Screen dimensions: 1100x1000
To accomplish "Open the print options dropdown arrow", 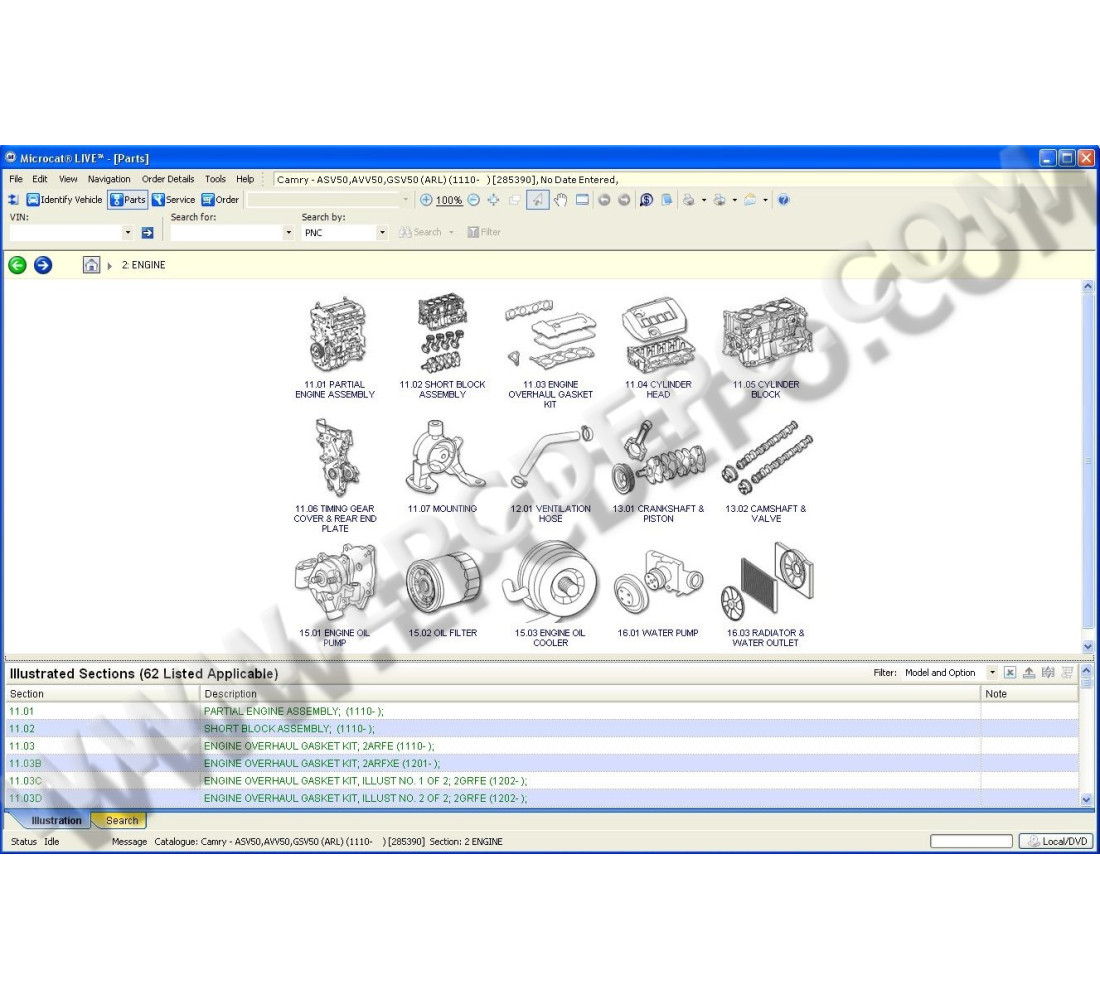I will [x=704, y=200].
